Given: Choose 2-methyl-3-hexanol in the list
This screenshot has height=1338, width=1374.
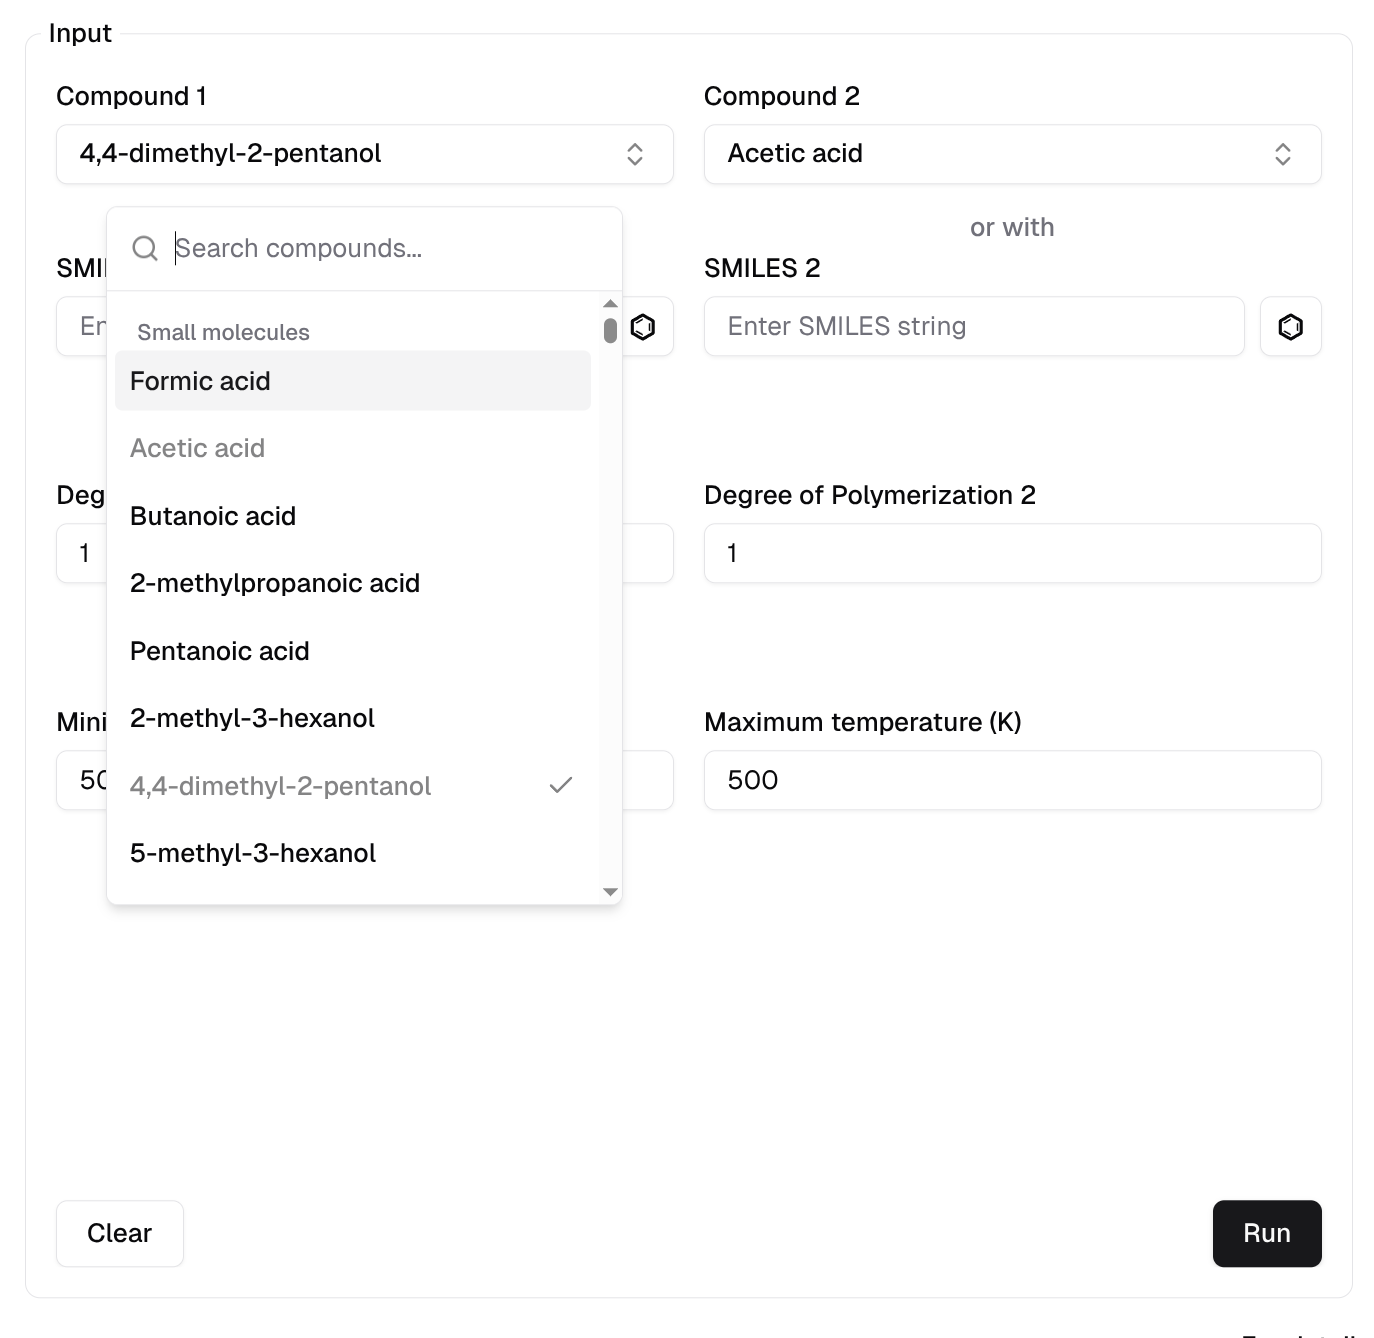Looking at the screenshot, I should click(252, 718).
